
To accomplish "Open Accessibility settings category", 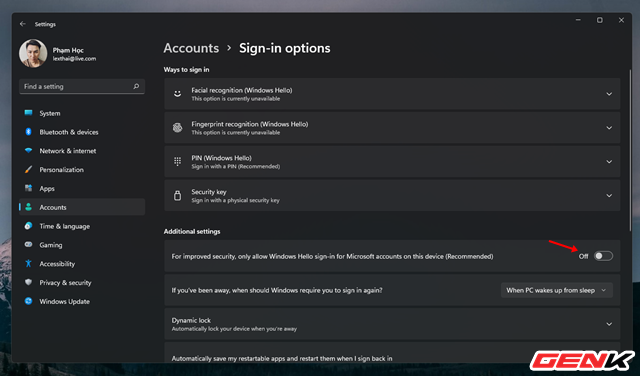I will pos(82,263).
